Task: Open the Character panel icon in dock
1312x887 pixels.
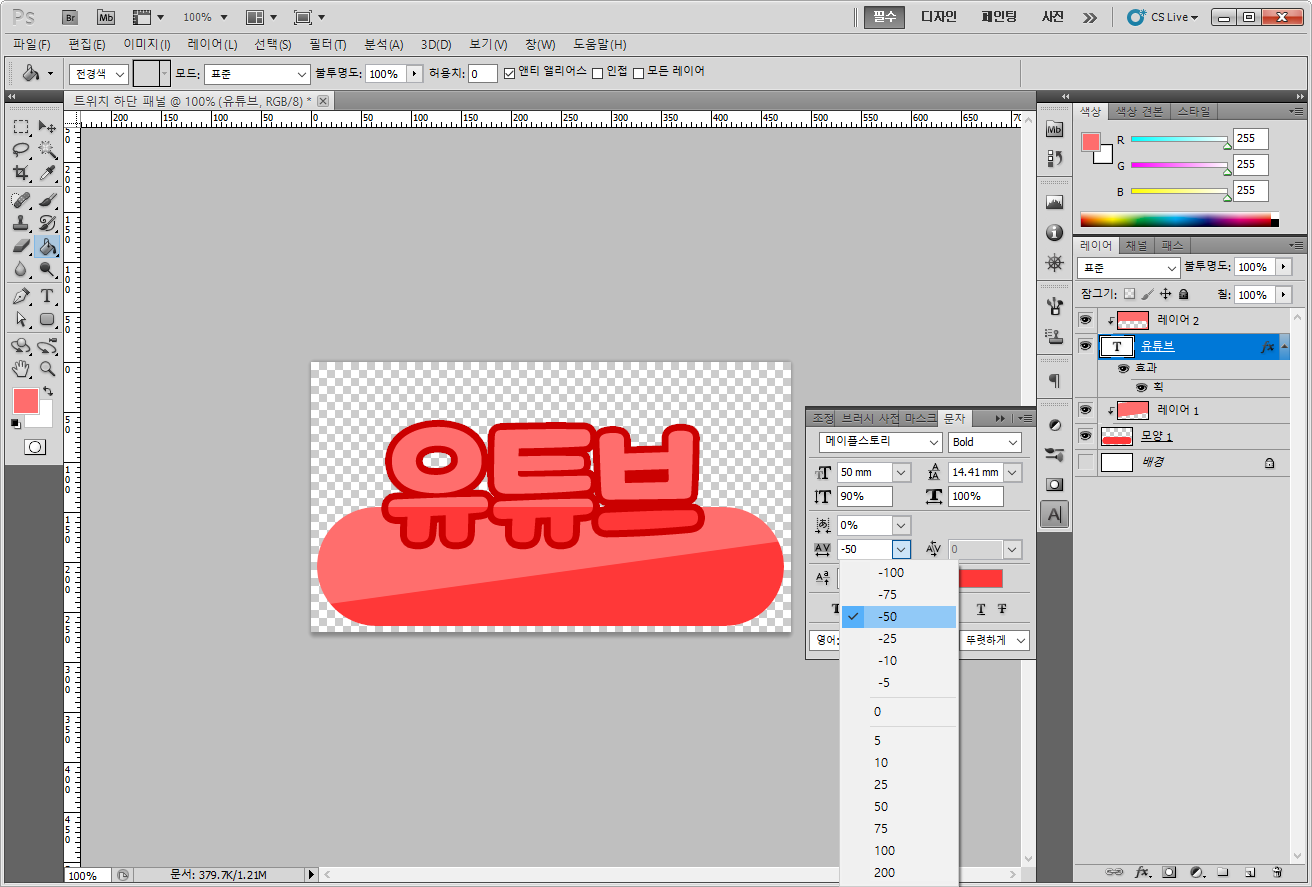Action: tap(1054, 514)
